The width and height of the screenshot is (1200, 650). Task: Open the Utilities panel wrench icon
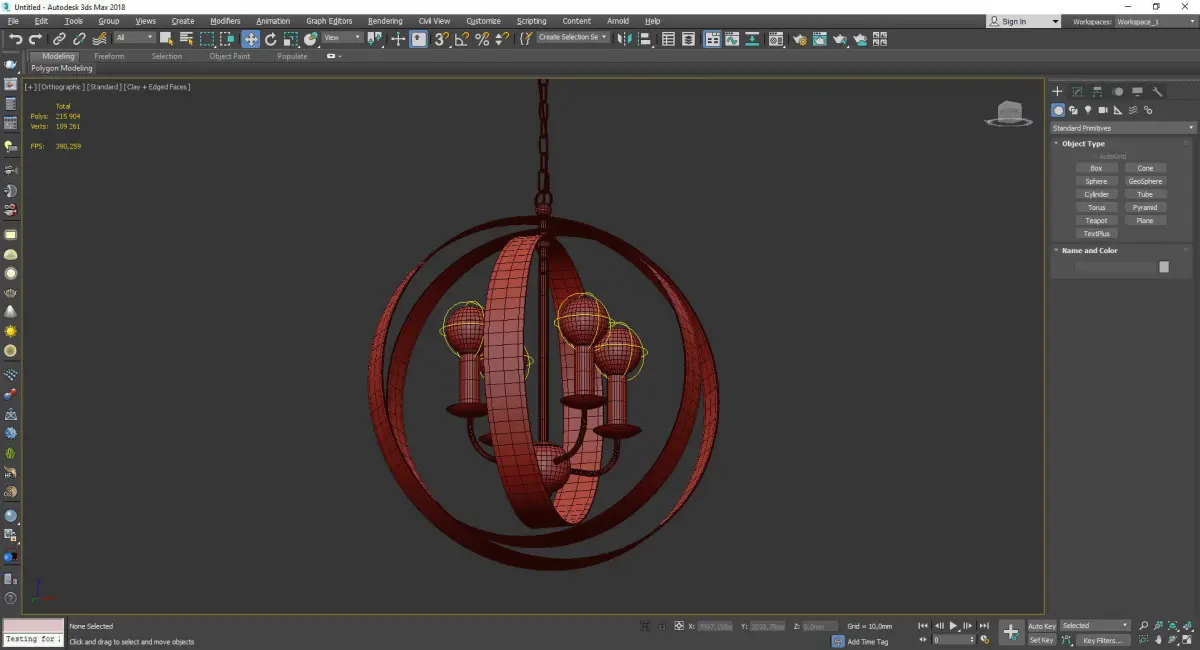1158,91
